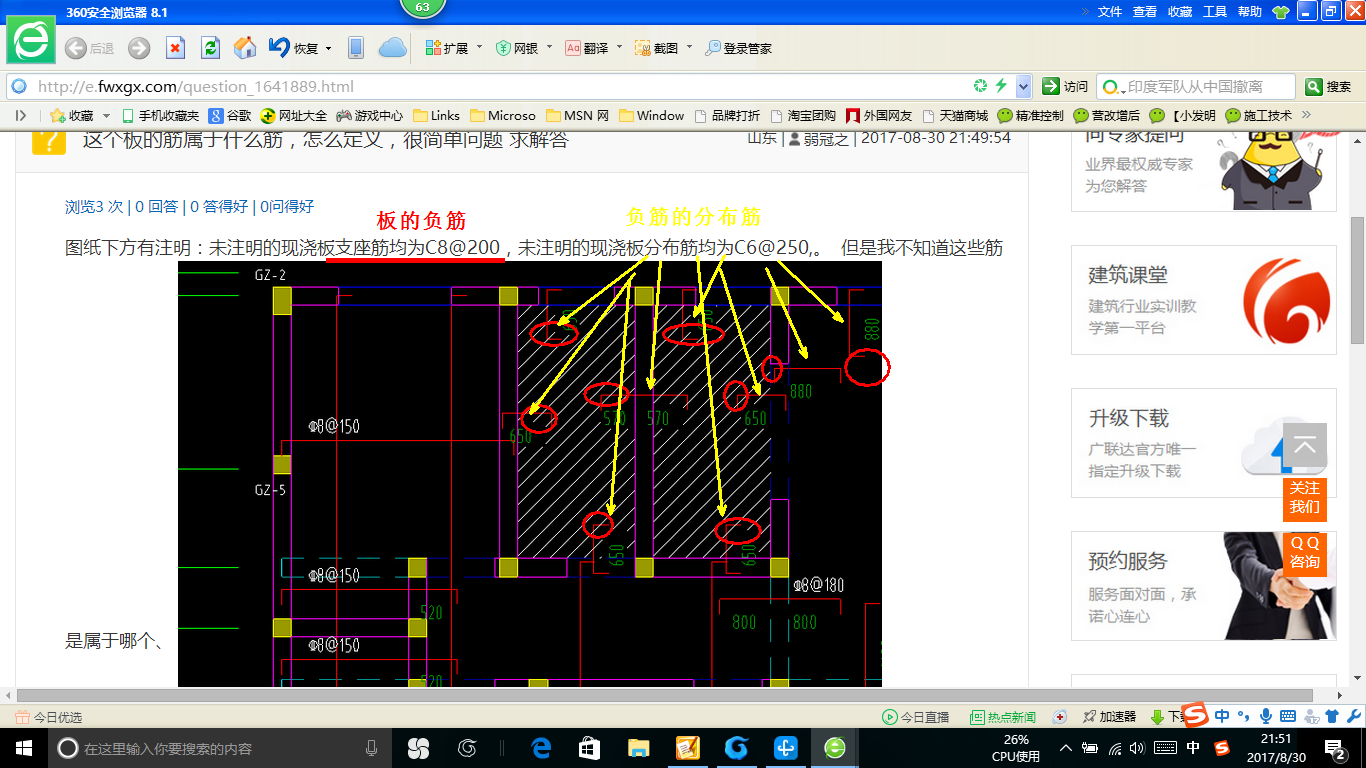Expand the 收藏 bookmark dropdown arrow
Viewport: 1366px width, 768px height.
tap(107, 116)
